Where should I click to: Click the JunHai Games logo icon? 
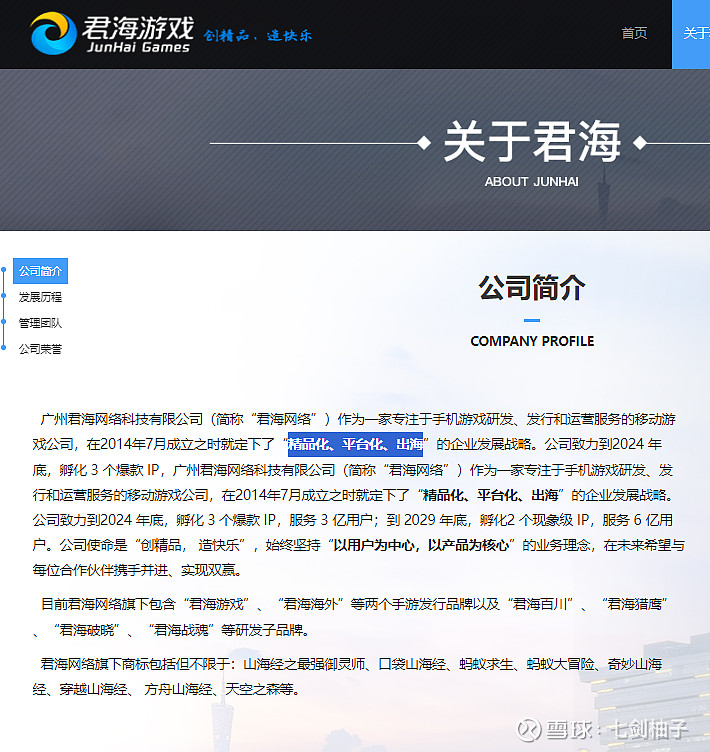point(53,33)
